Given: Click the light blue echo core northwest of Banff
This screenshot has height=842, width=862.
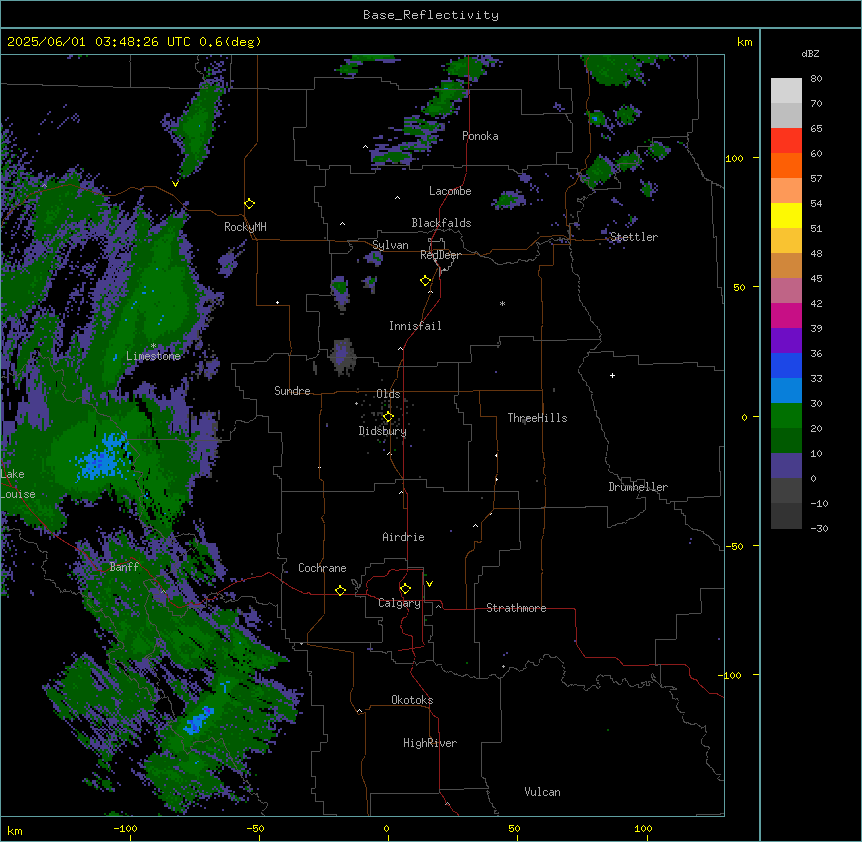Looking at the screenshot, I should pyautogui.click(x=104, y=457).
